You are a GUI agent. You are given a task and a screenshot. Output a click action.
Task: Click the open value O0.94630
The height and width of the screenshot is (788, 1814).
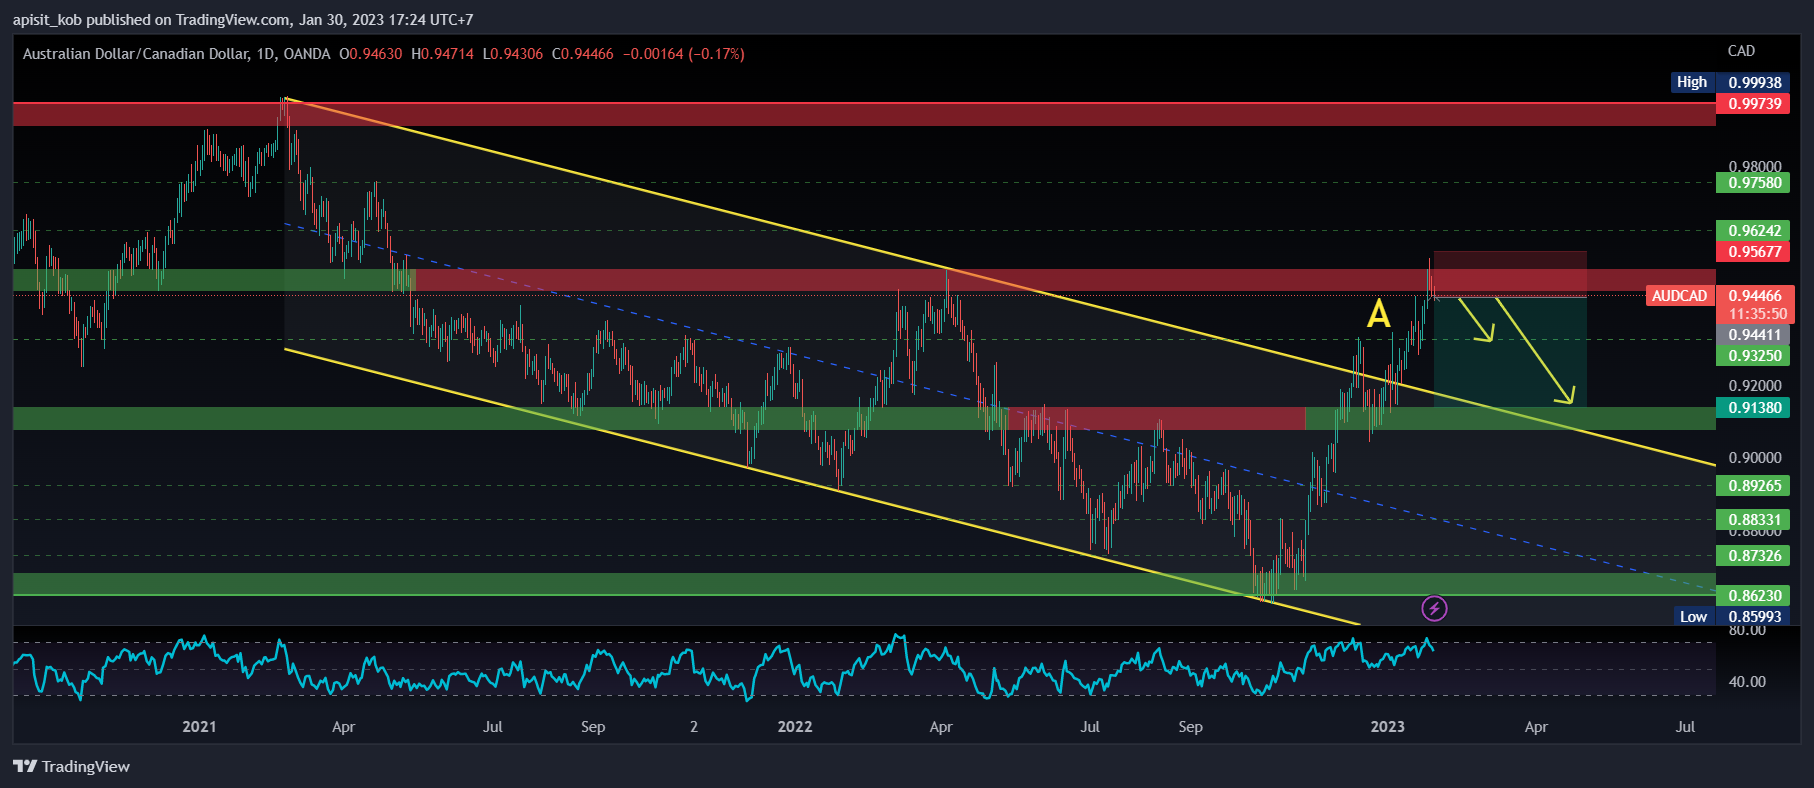(x=371, y=54)
